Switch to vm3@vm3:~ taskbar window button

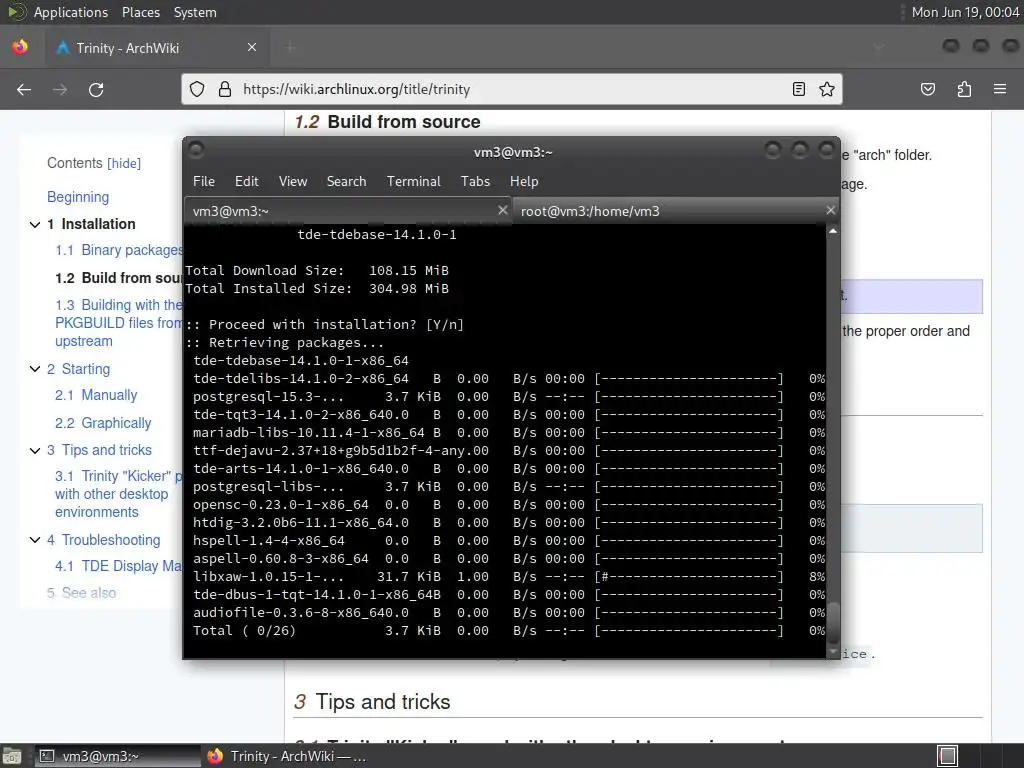click(x=118, y=756)
